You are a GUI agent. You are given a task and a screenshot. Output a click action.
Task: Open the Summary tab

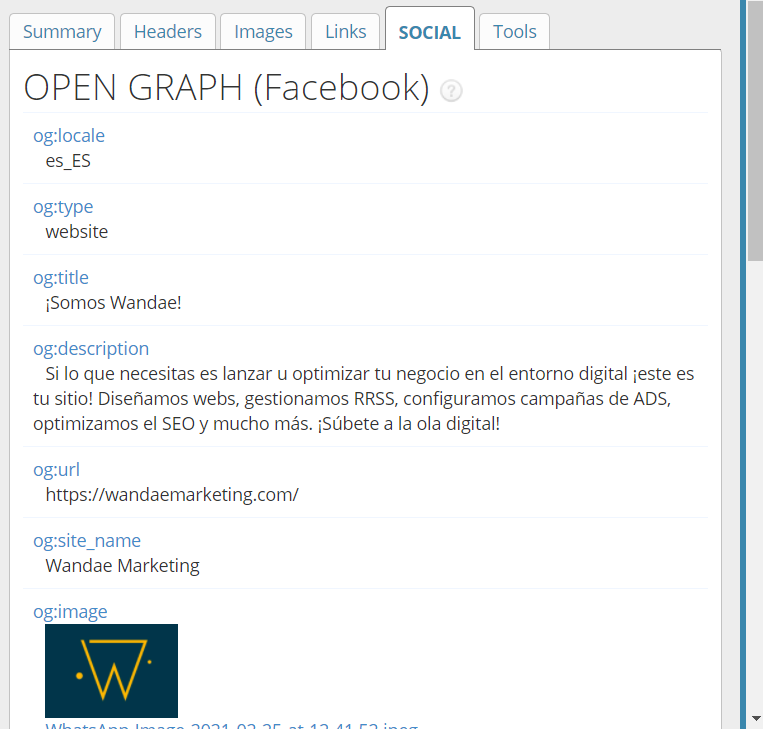[62, 32]
